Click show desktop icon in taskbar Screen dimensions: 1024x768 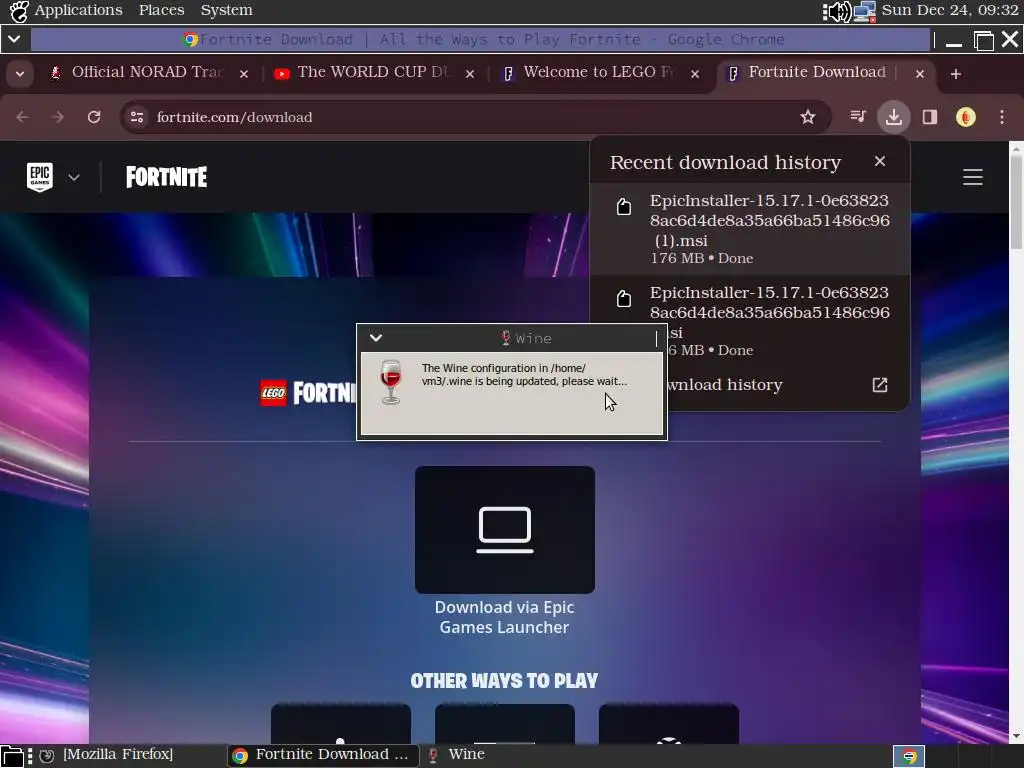pos(12,756)
